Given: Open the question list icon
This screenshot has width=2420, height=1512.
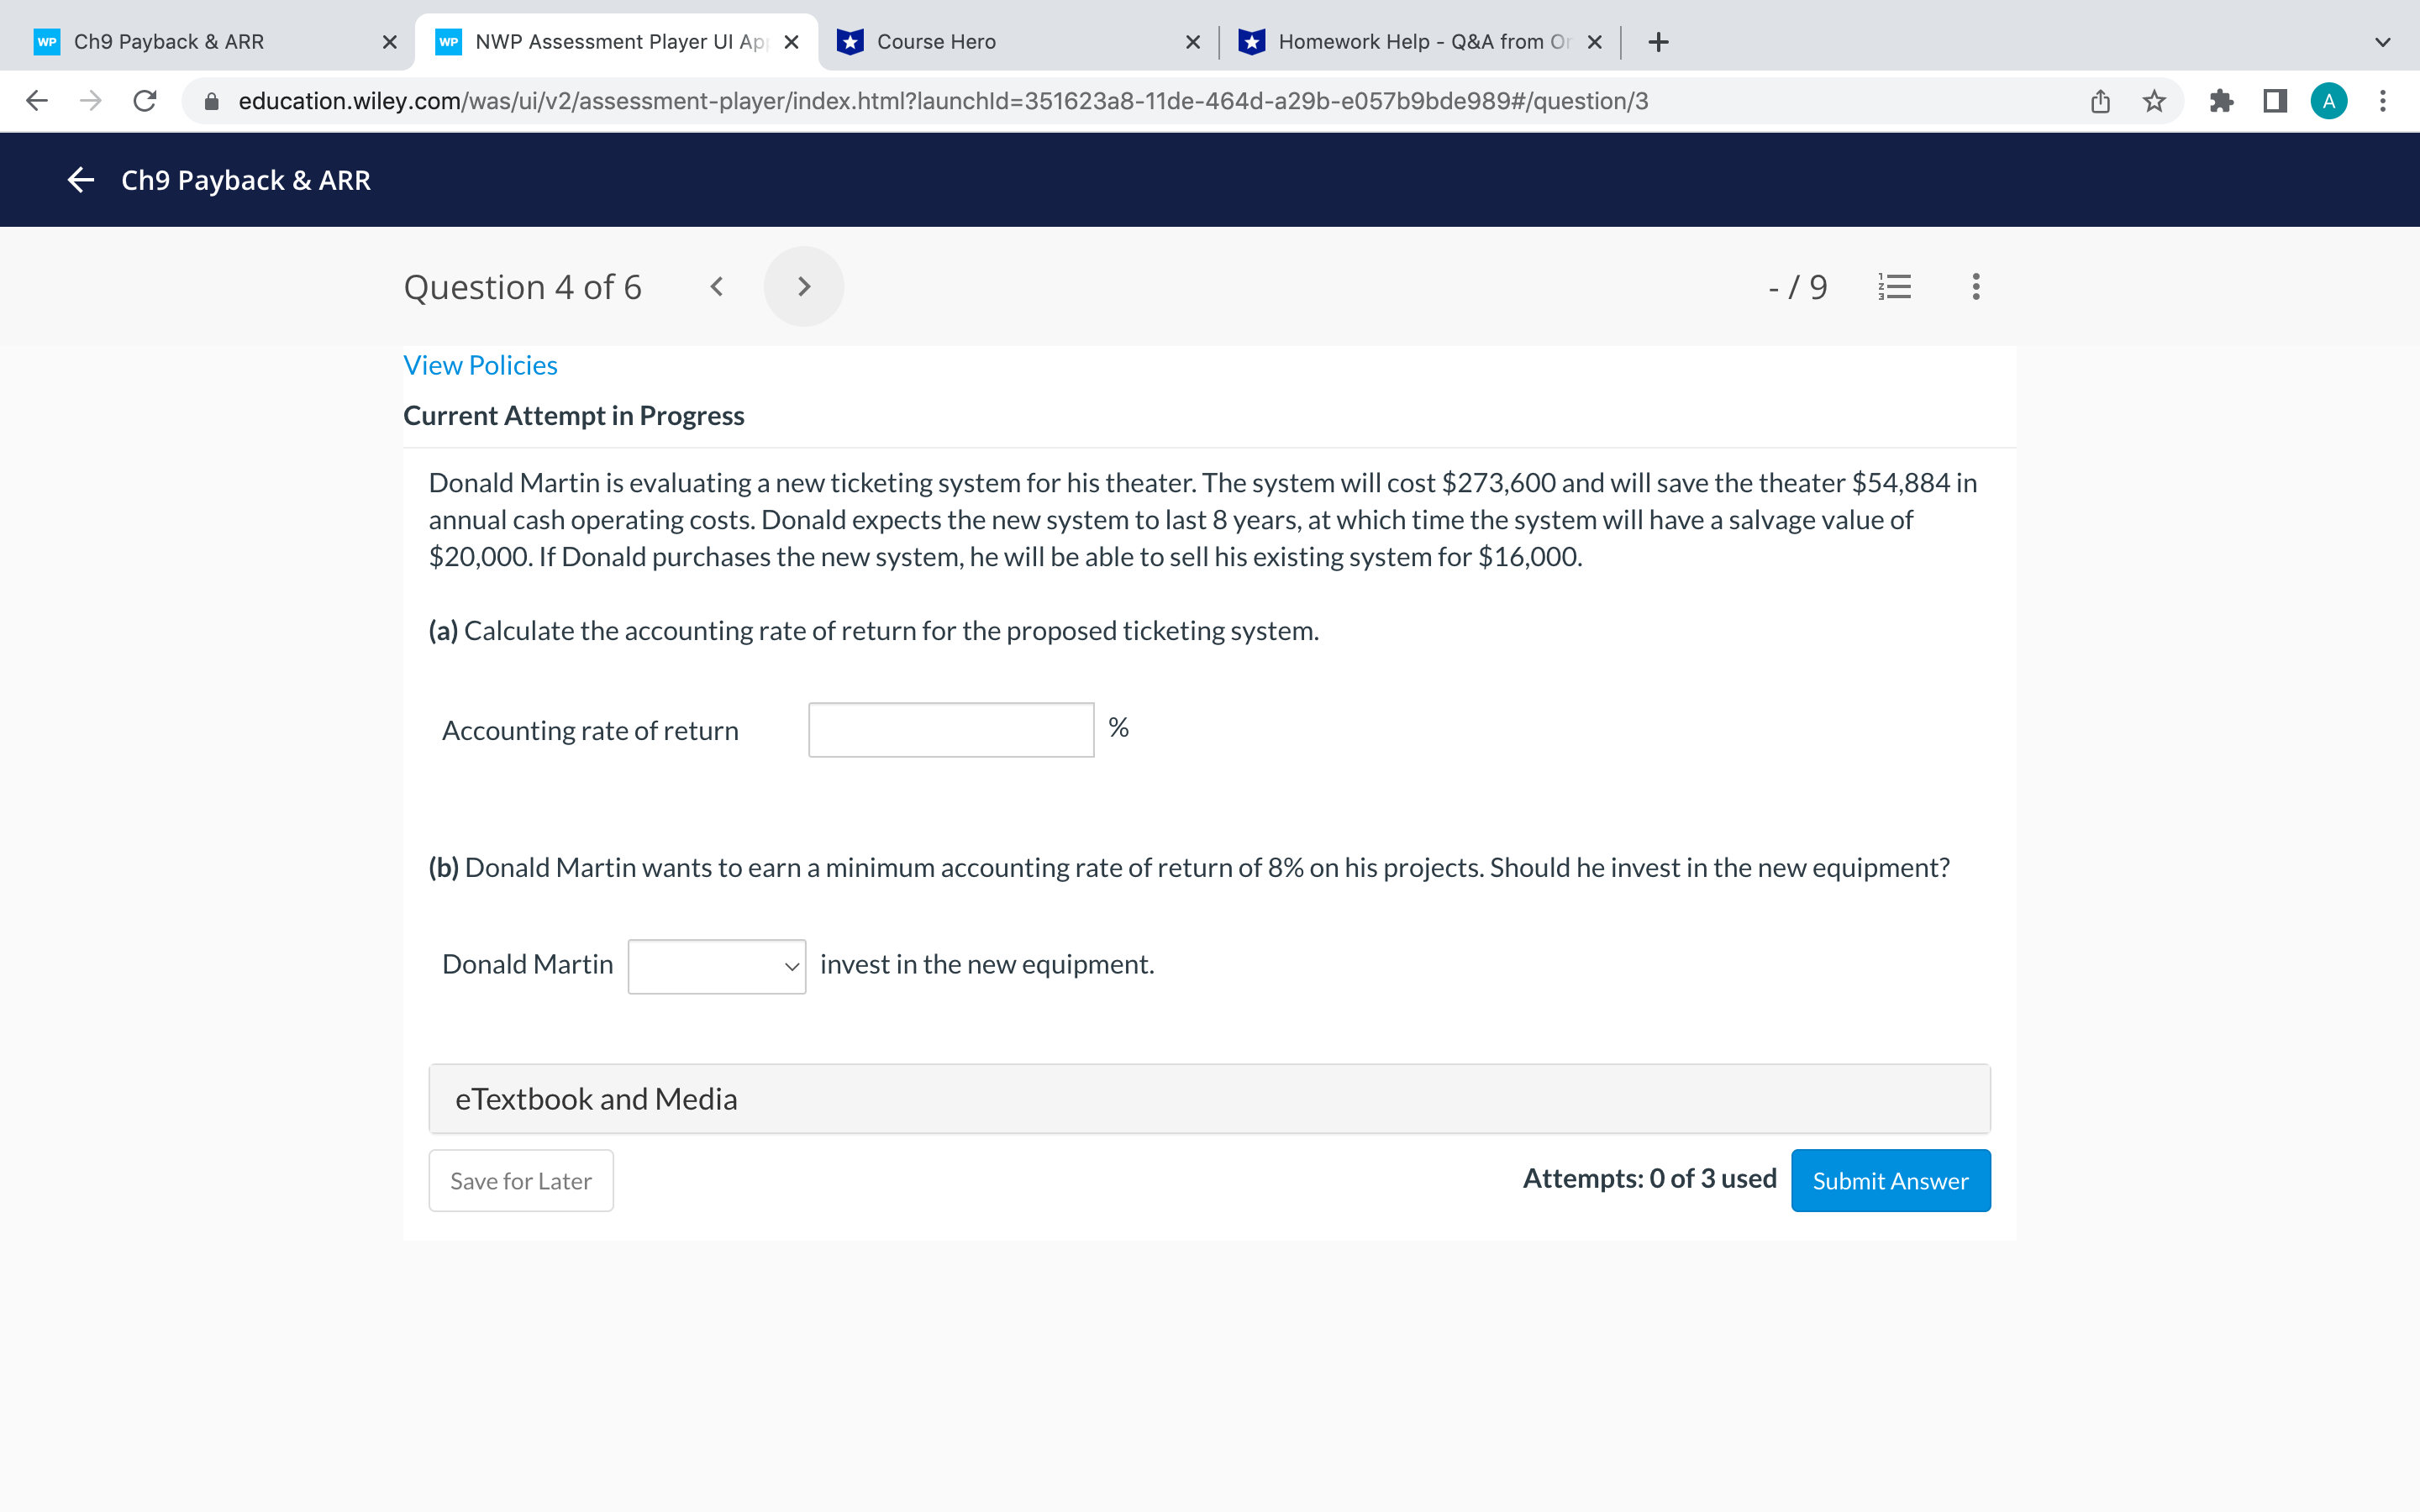Looking at the screenshot, I should (x=1894, y=287).
